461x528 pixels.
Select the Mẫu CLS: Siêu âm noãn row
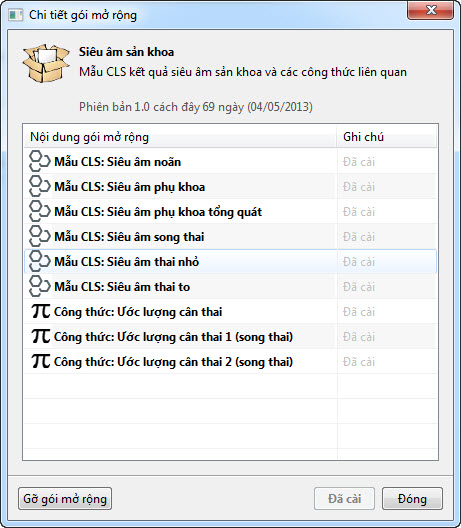pos(230,162)
